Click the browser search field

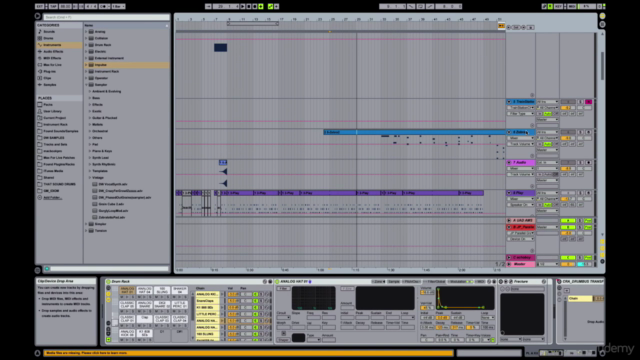(x=106, y=17)
